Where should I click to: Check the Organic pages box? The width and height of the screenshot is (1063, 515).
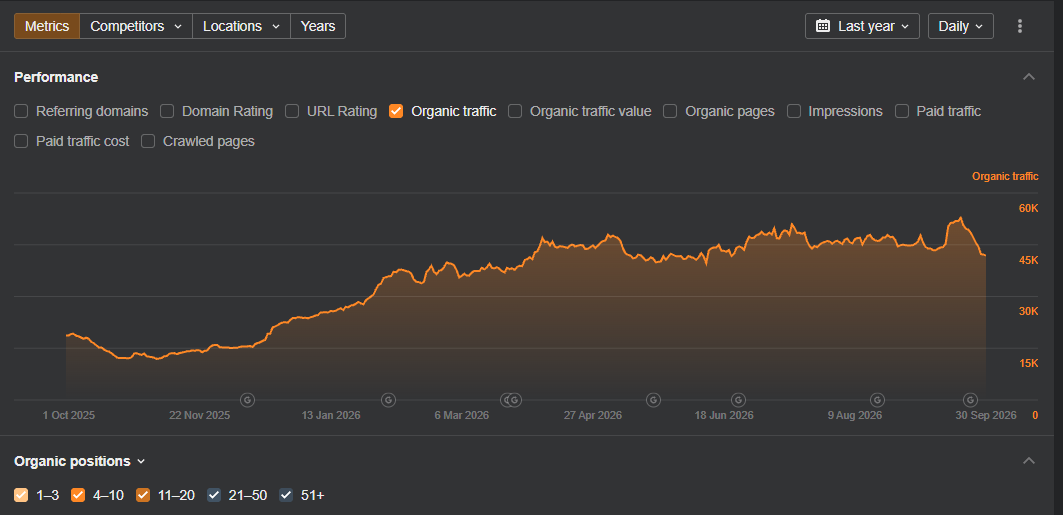670,111
